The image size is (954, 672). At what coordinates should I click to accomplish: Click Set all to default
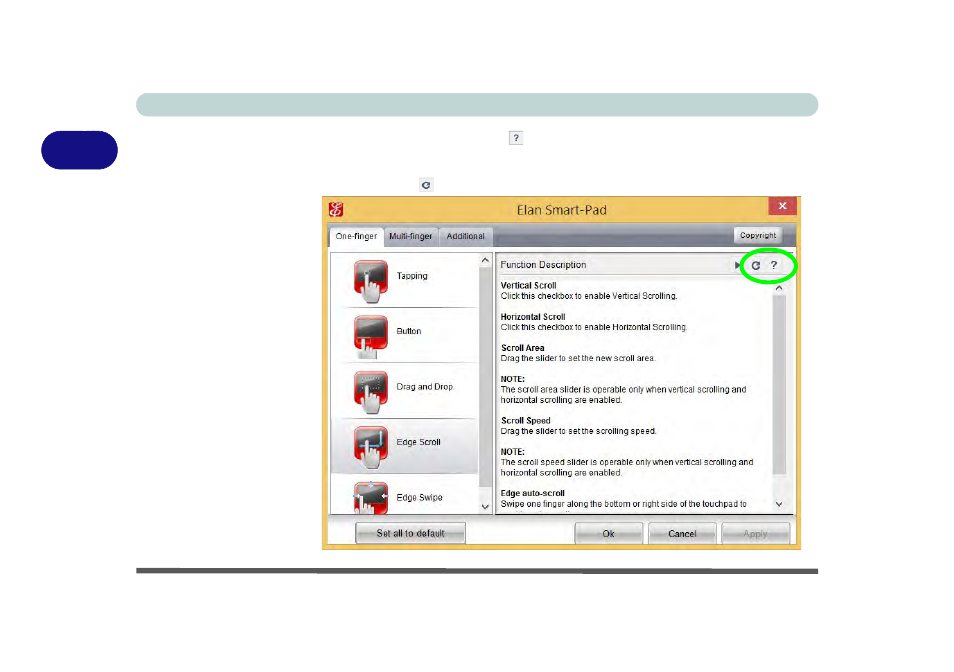tap(411, 533)
